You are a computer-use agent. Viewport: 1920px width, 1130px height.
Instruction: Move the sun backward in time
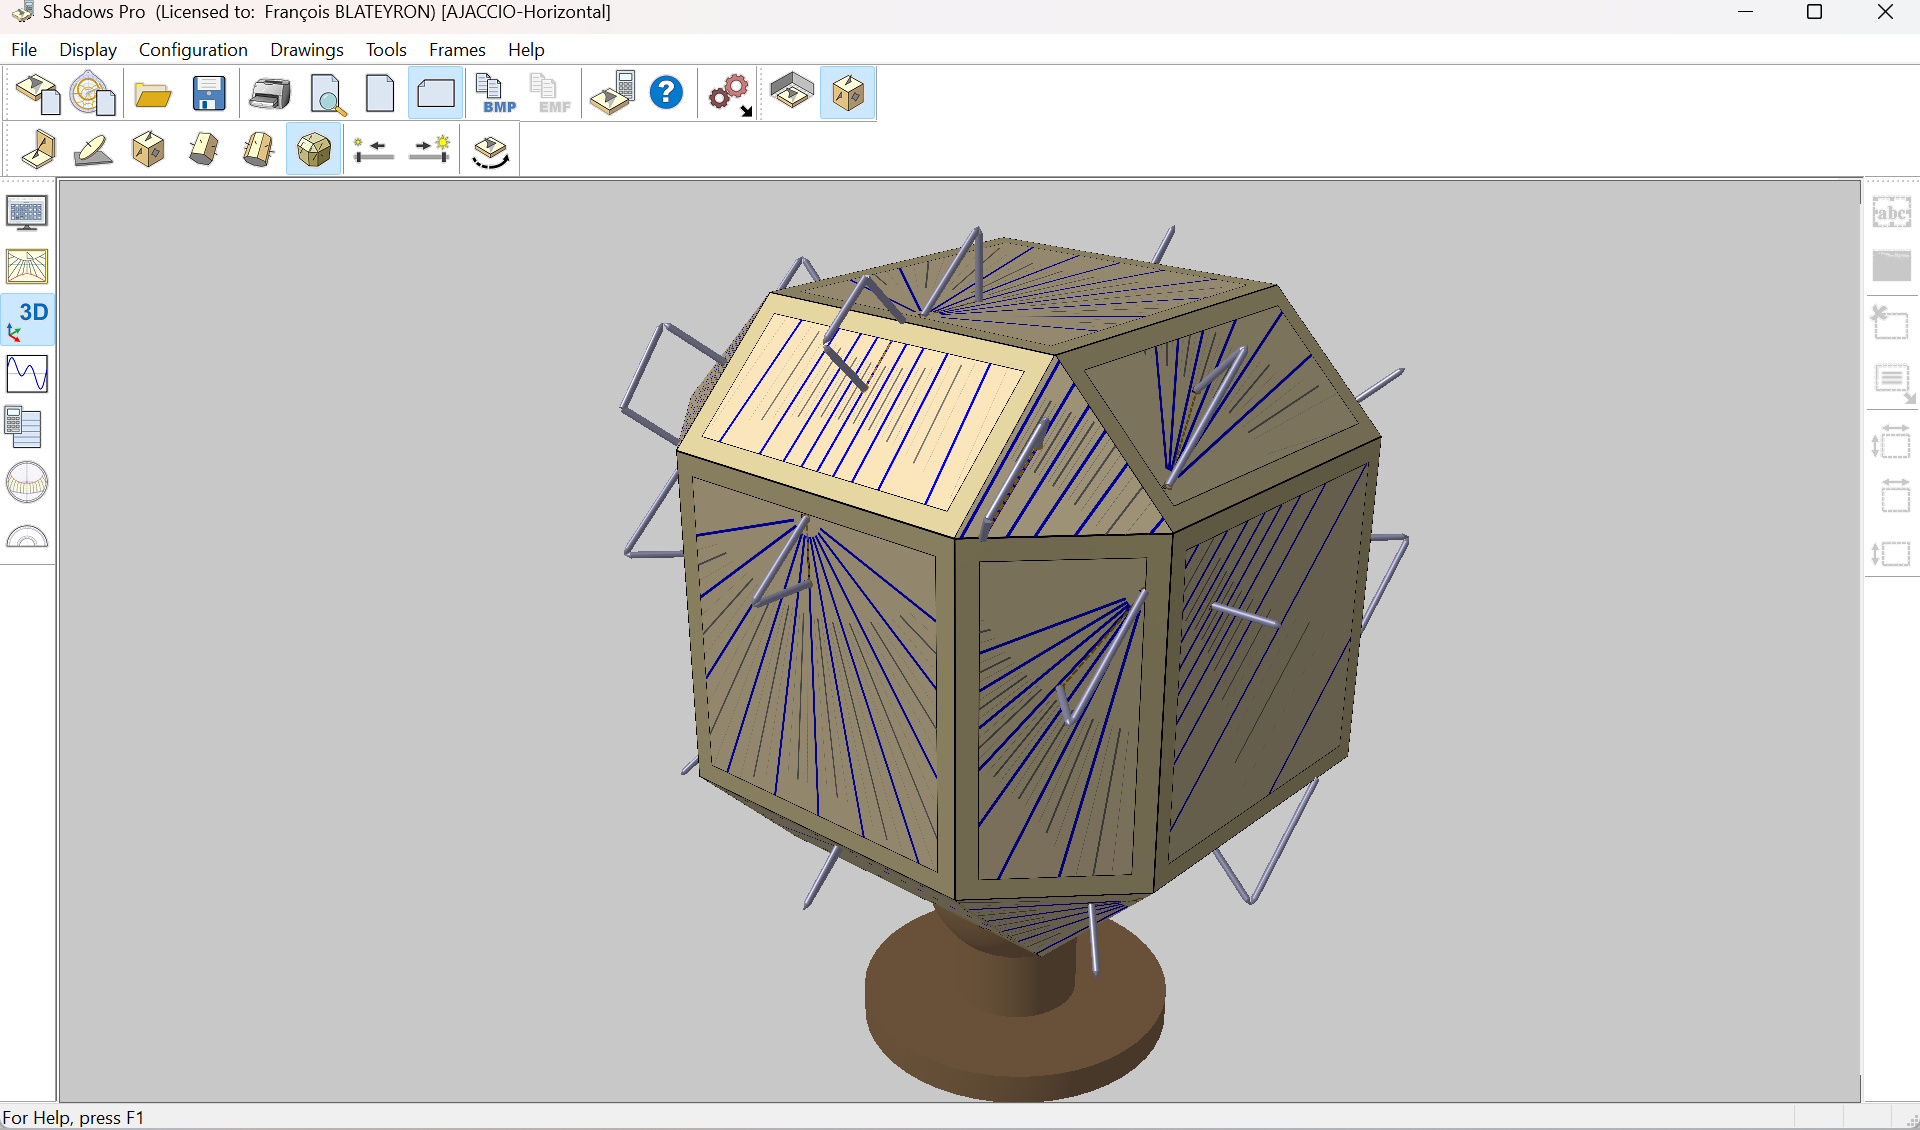pos(374,150)
